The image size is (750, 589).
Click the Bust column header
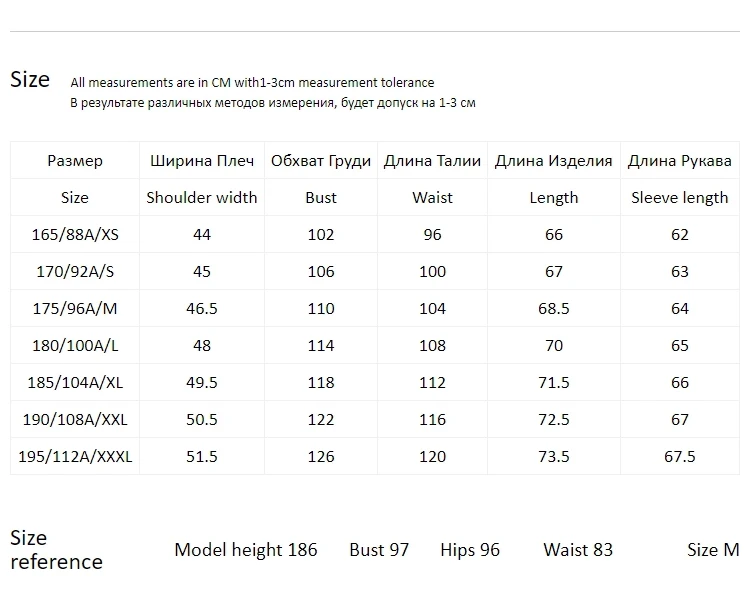point(321,198)
